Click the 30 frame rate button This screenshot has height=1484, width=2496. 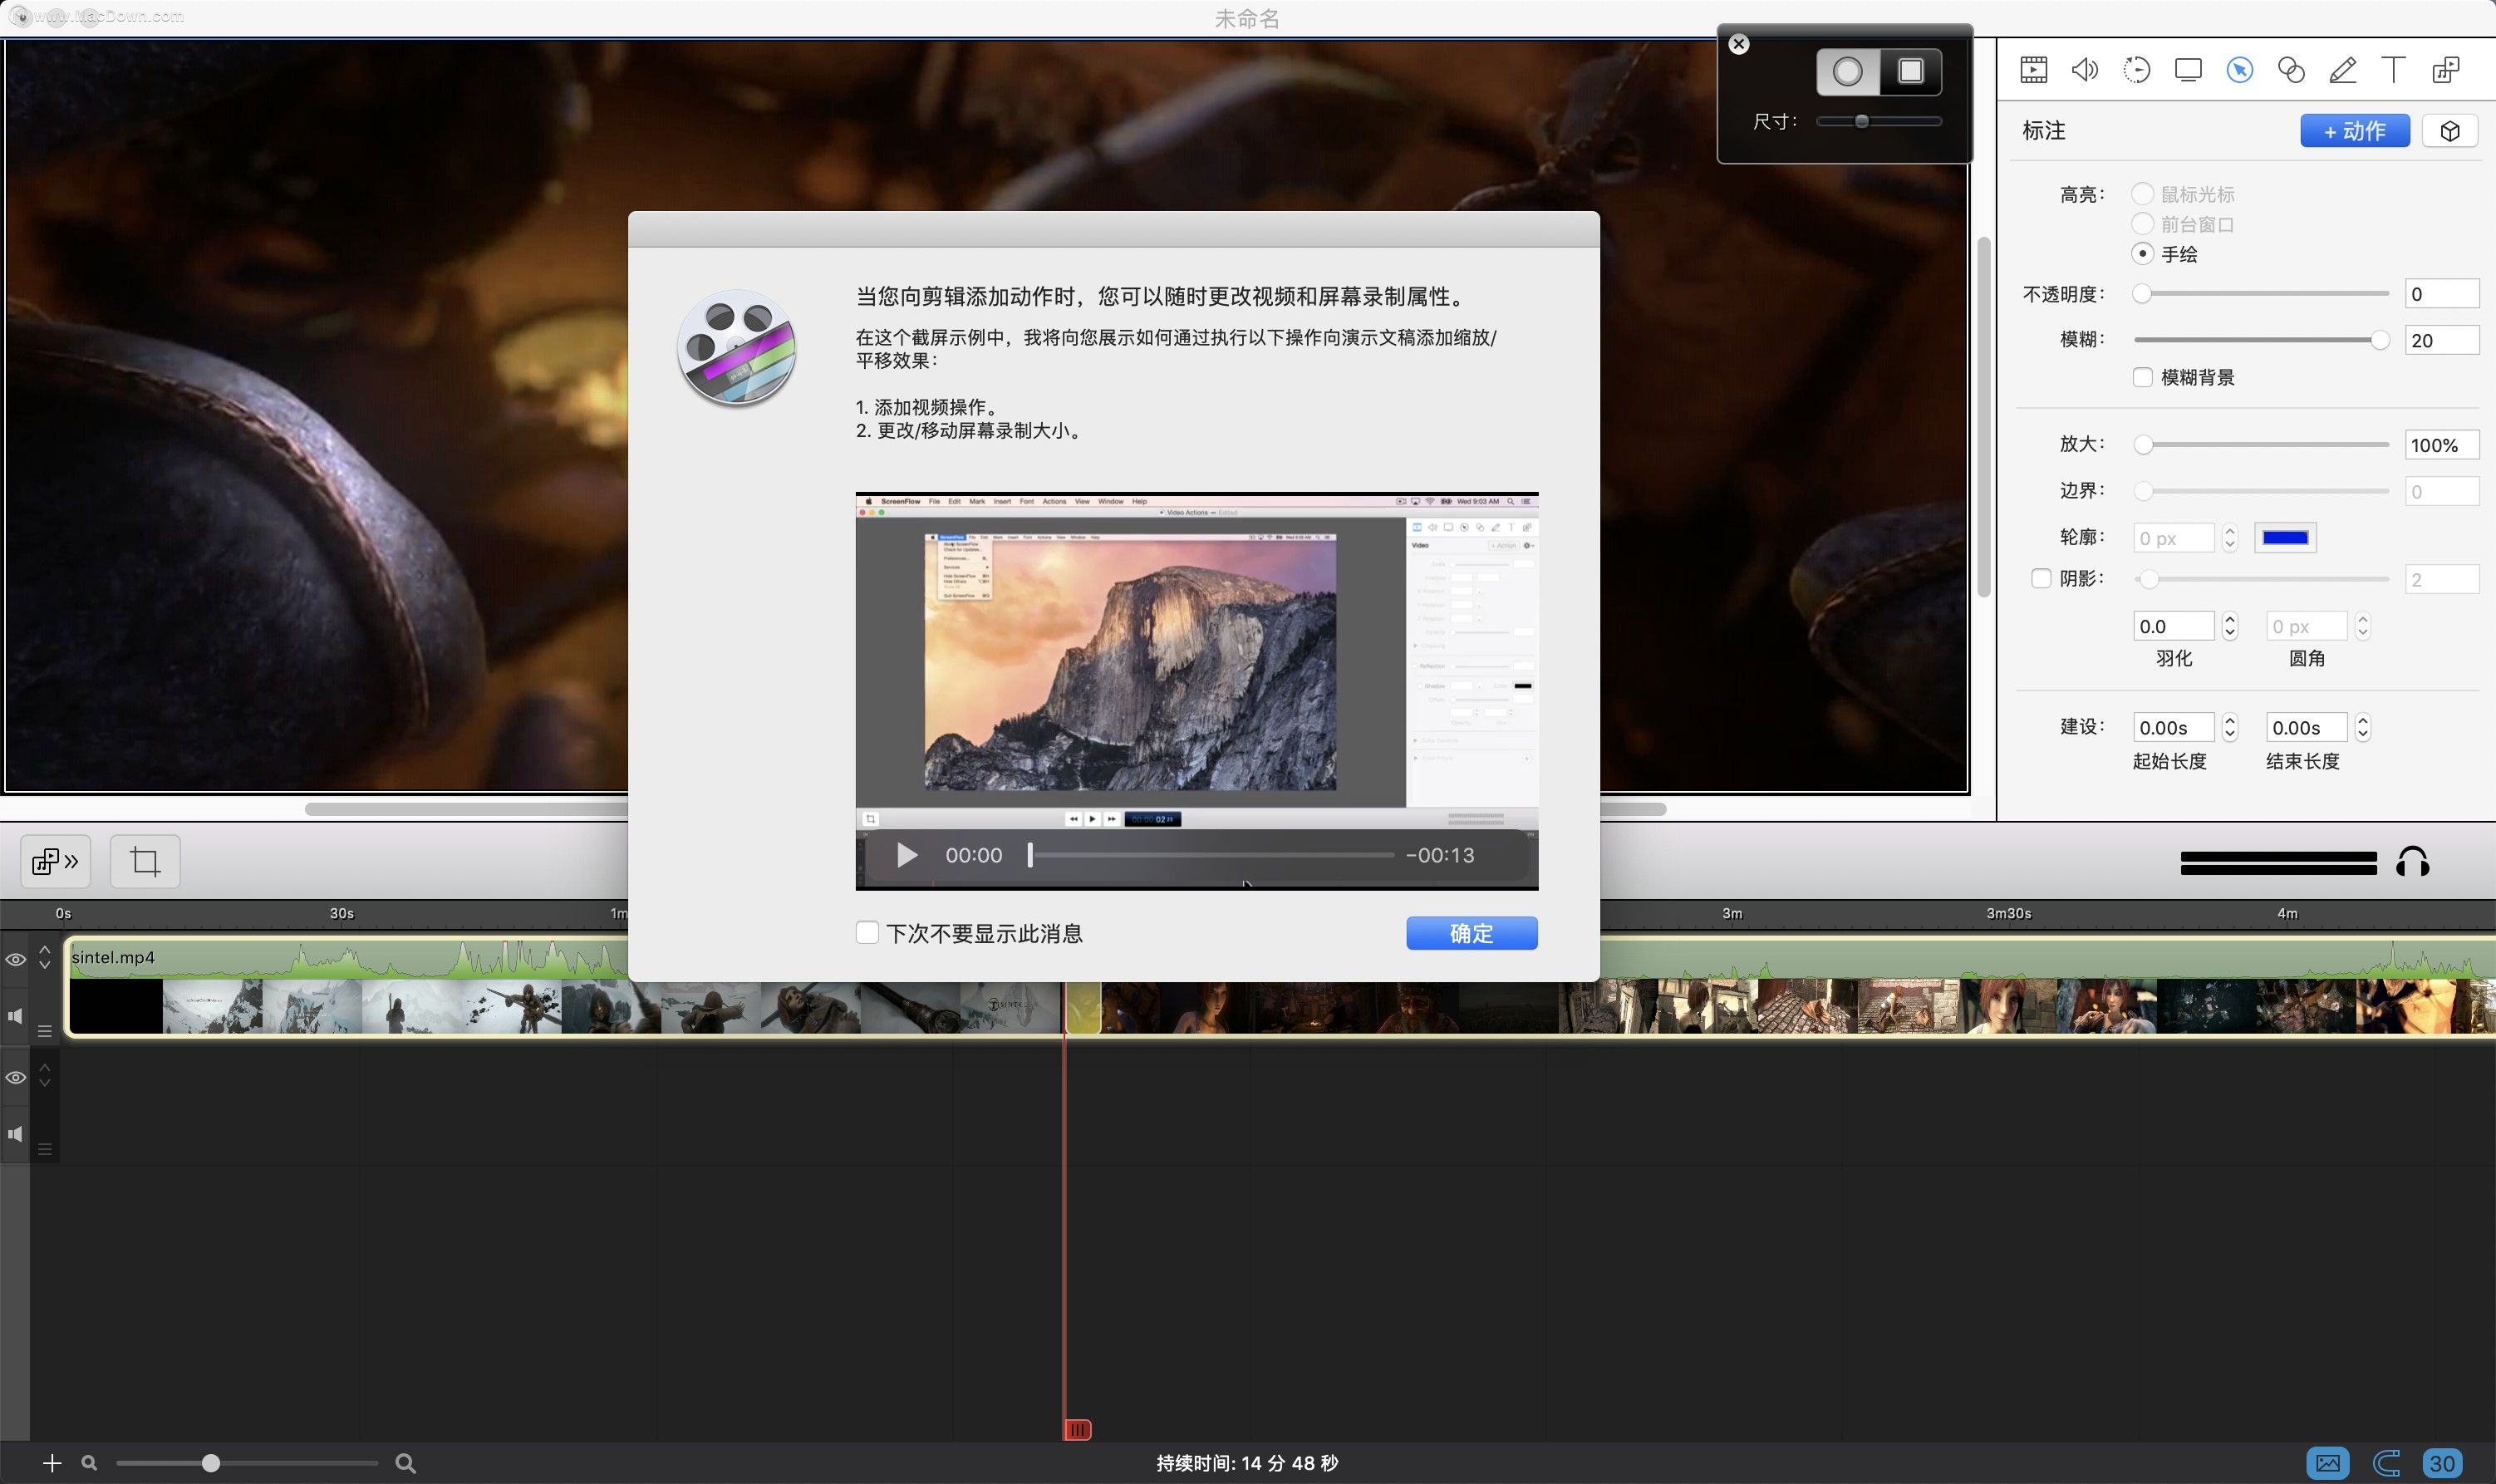pos(2442,1463)
